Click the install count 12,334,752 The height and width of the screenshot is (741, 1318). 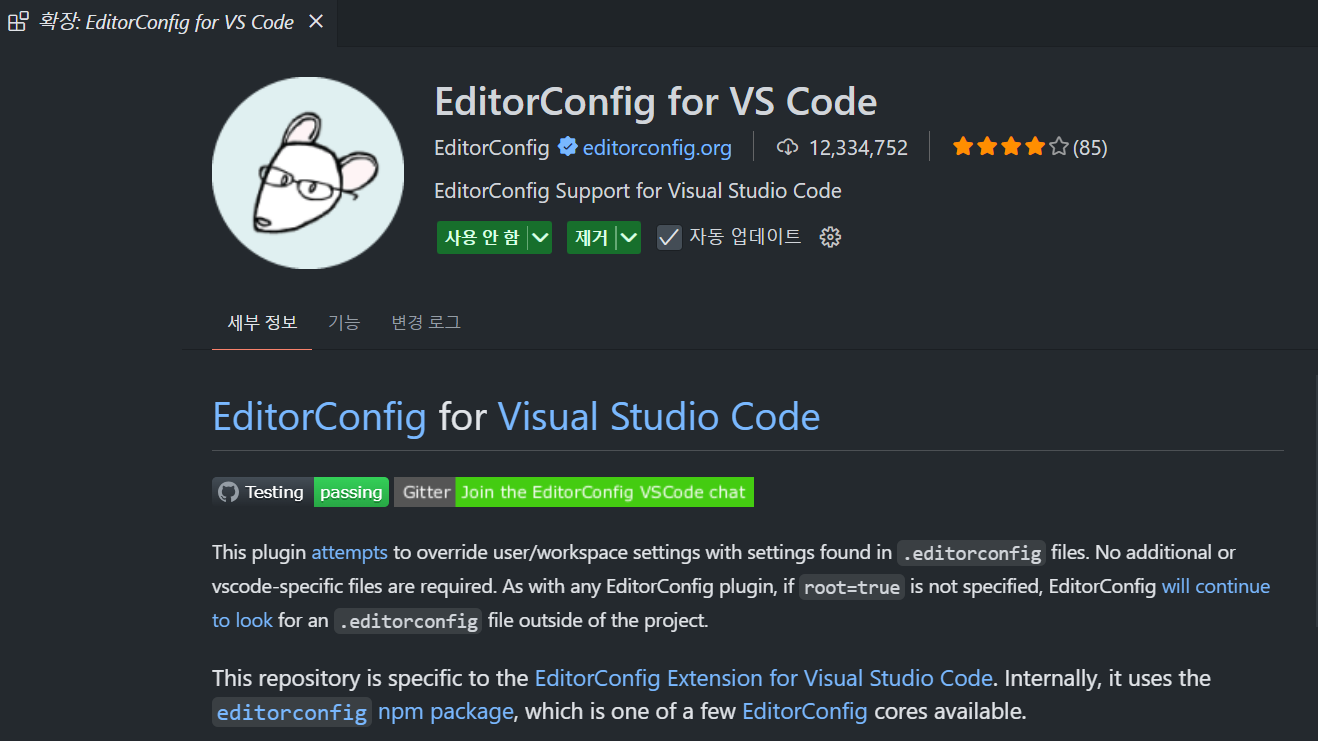858,148
